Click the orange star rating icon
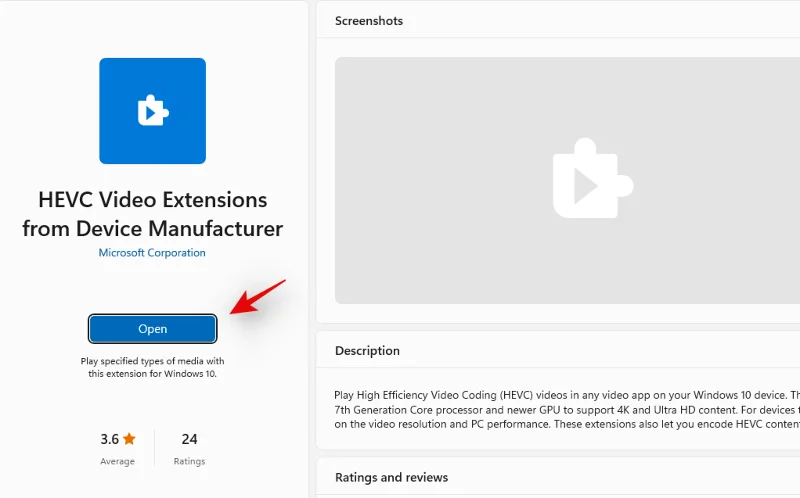800x498 pixels. [129, 439]
